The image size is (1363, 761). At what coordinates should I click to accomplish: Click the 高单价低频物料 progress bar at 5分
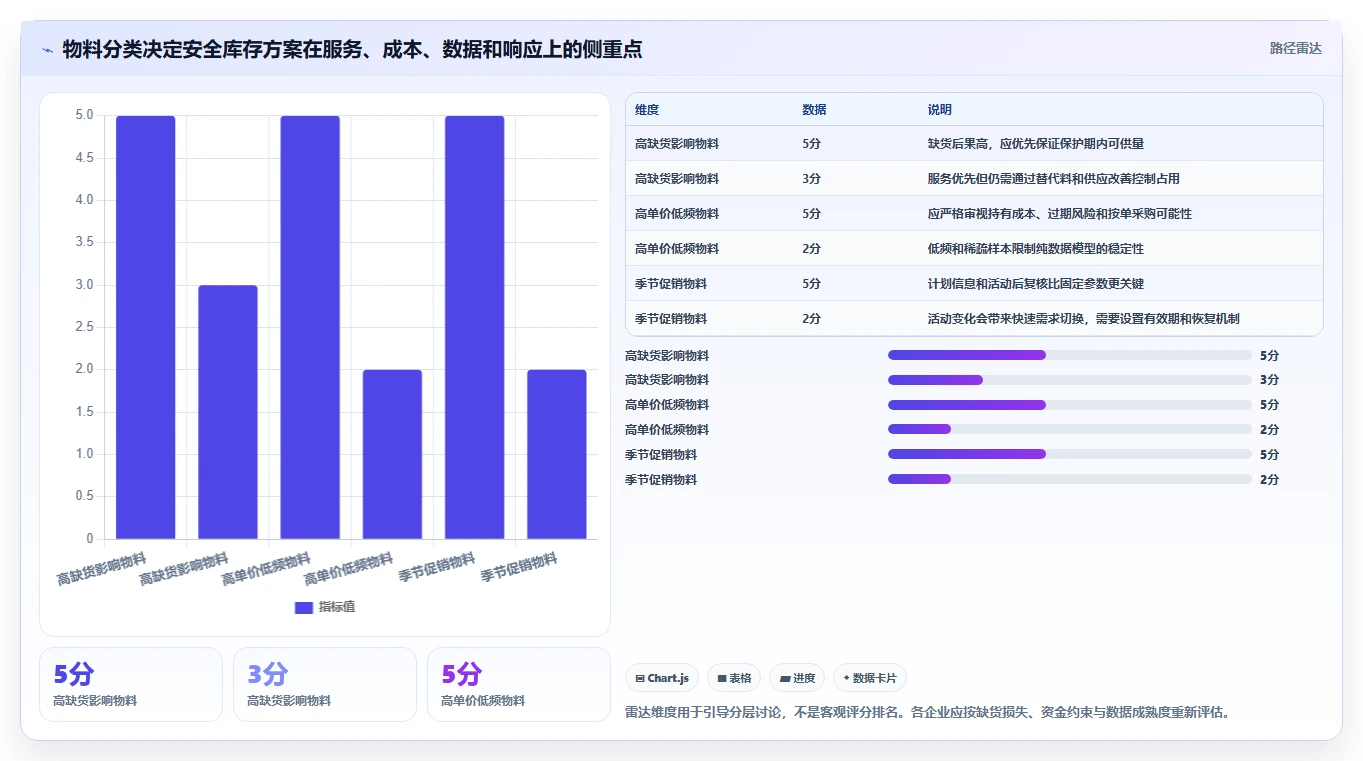coord(1070,405)
